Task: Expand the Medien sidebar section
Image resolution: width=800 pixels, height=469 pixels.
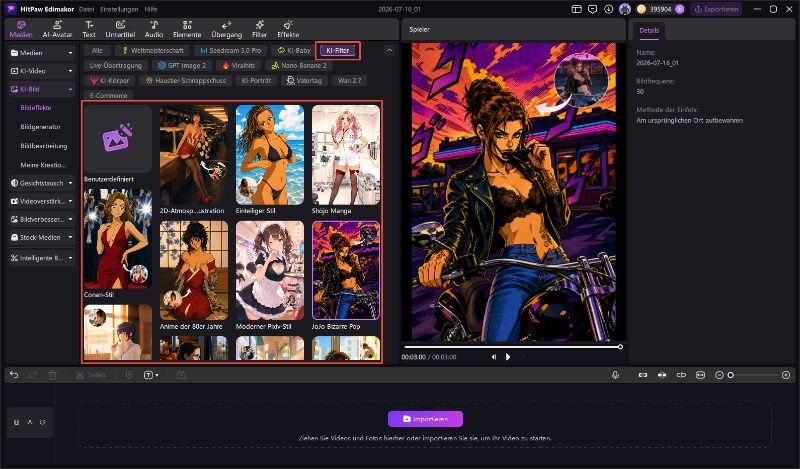Action: coord(42,53)
